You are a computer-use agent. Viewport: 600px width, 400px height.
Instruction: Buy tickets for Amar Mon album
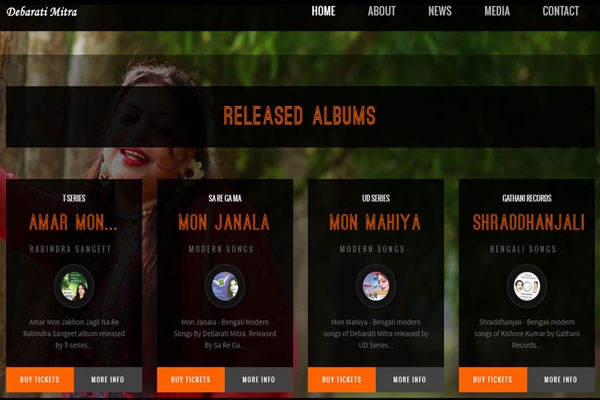(40, 379)
